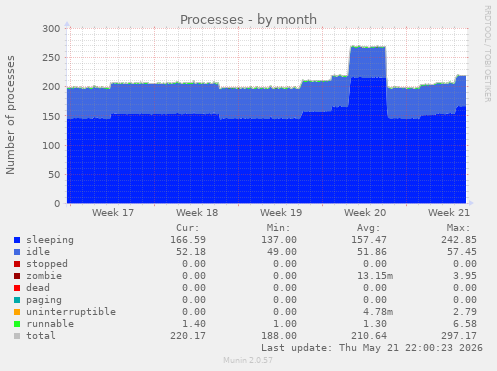
Task: Click the Week 20 process spike peak
Action: 368,47
